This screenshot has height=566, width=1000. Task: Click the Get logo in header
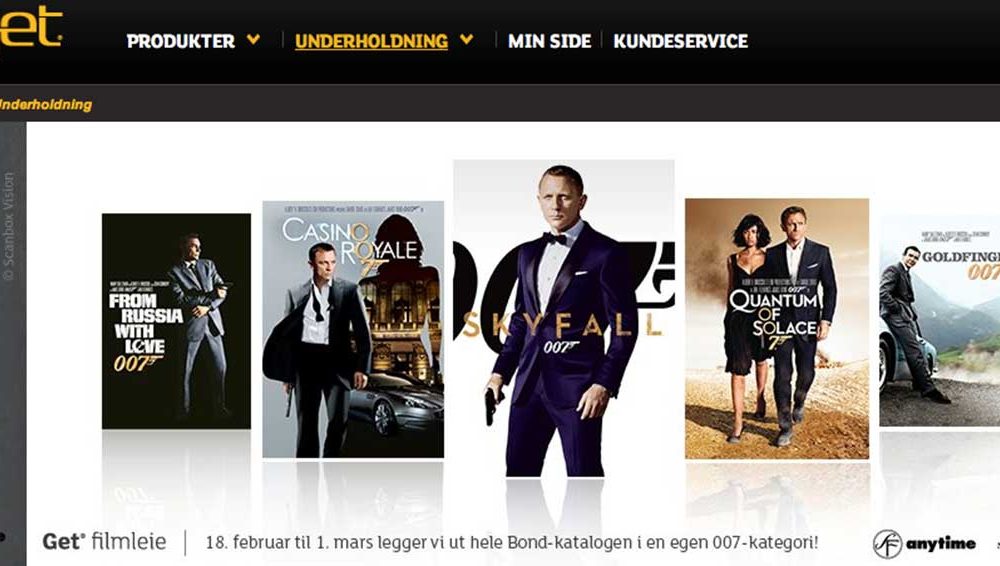[x=30, y=27]
